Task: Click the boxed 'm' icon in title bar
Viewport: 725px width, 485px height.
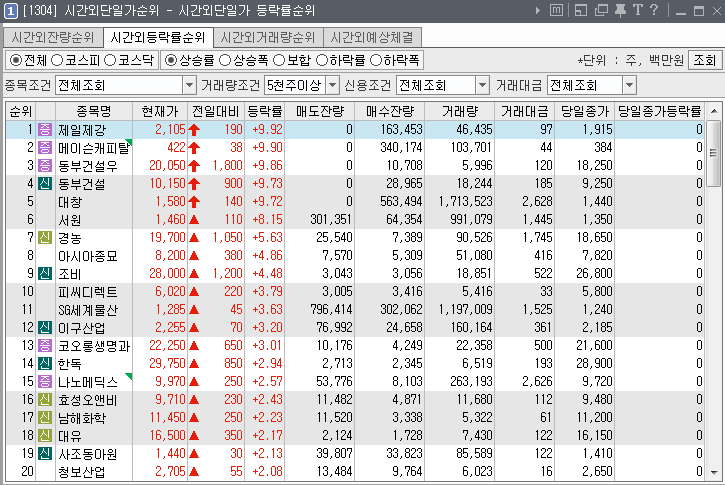Action: 556,10
